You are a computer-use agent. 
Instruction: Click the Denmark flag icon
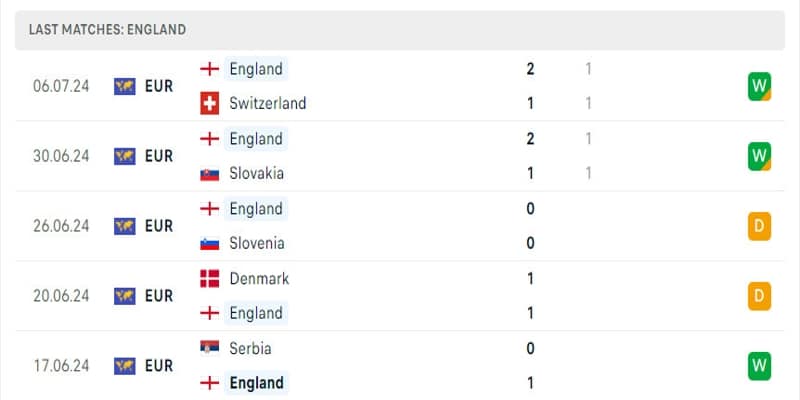[x=210, y=279]
